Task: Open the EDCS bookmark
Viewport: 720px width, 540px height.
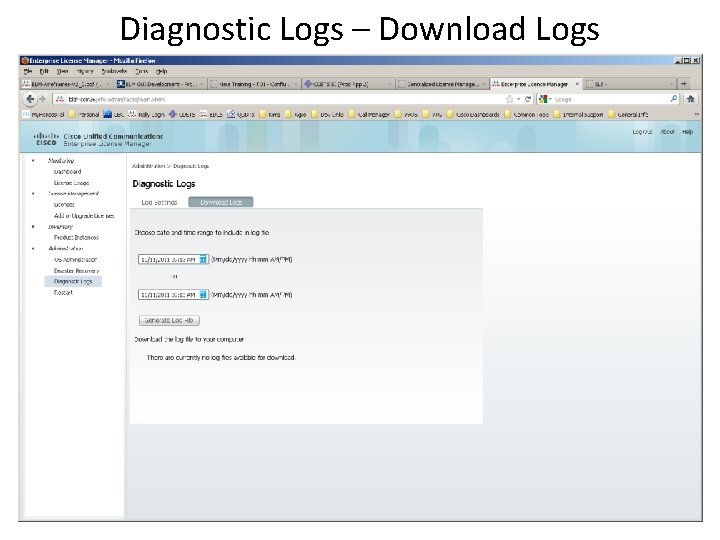Action: point(211,114)
